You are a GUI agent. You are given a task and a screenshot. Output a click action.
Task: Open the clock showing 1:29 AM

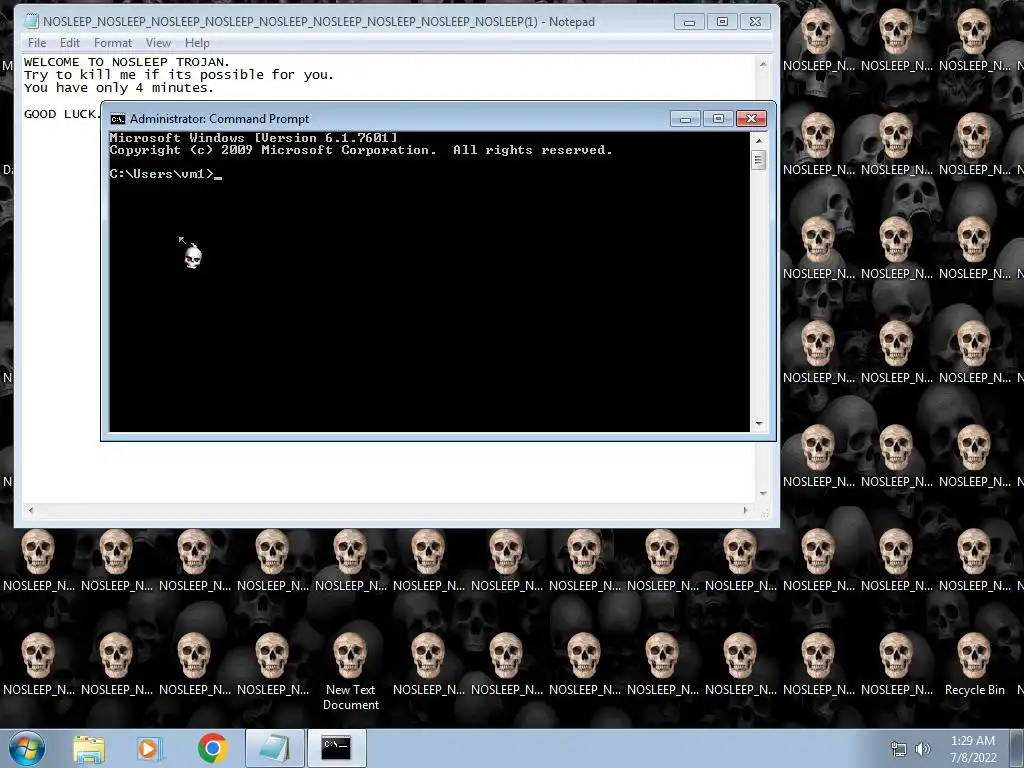point(972,741)
